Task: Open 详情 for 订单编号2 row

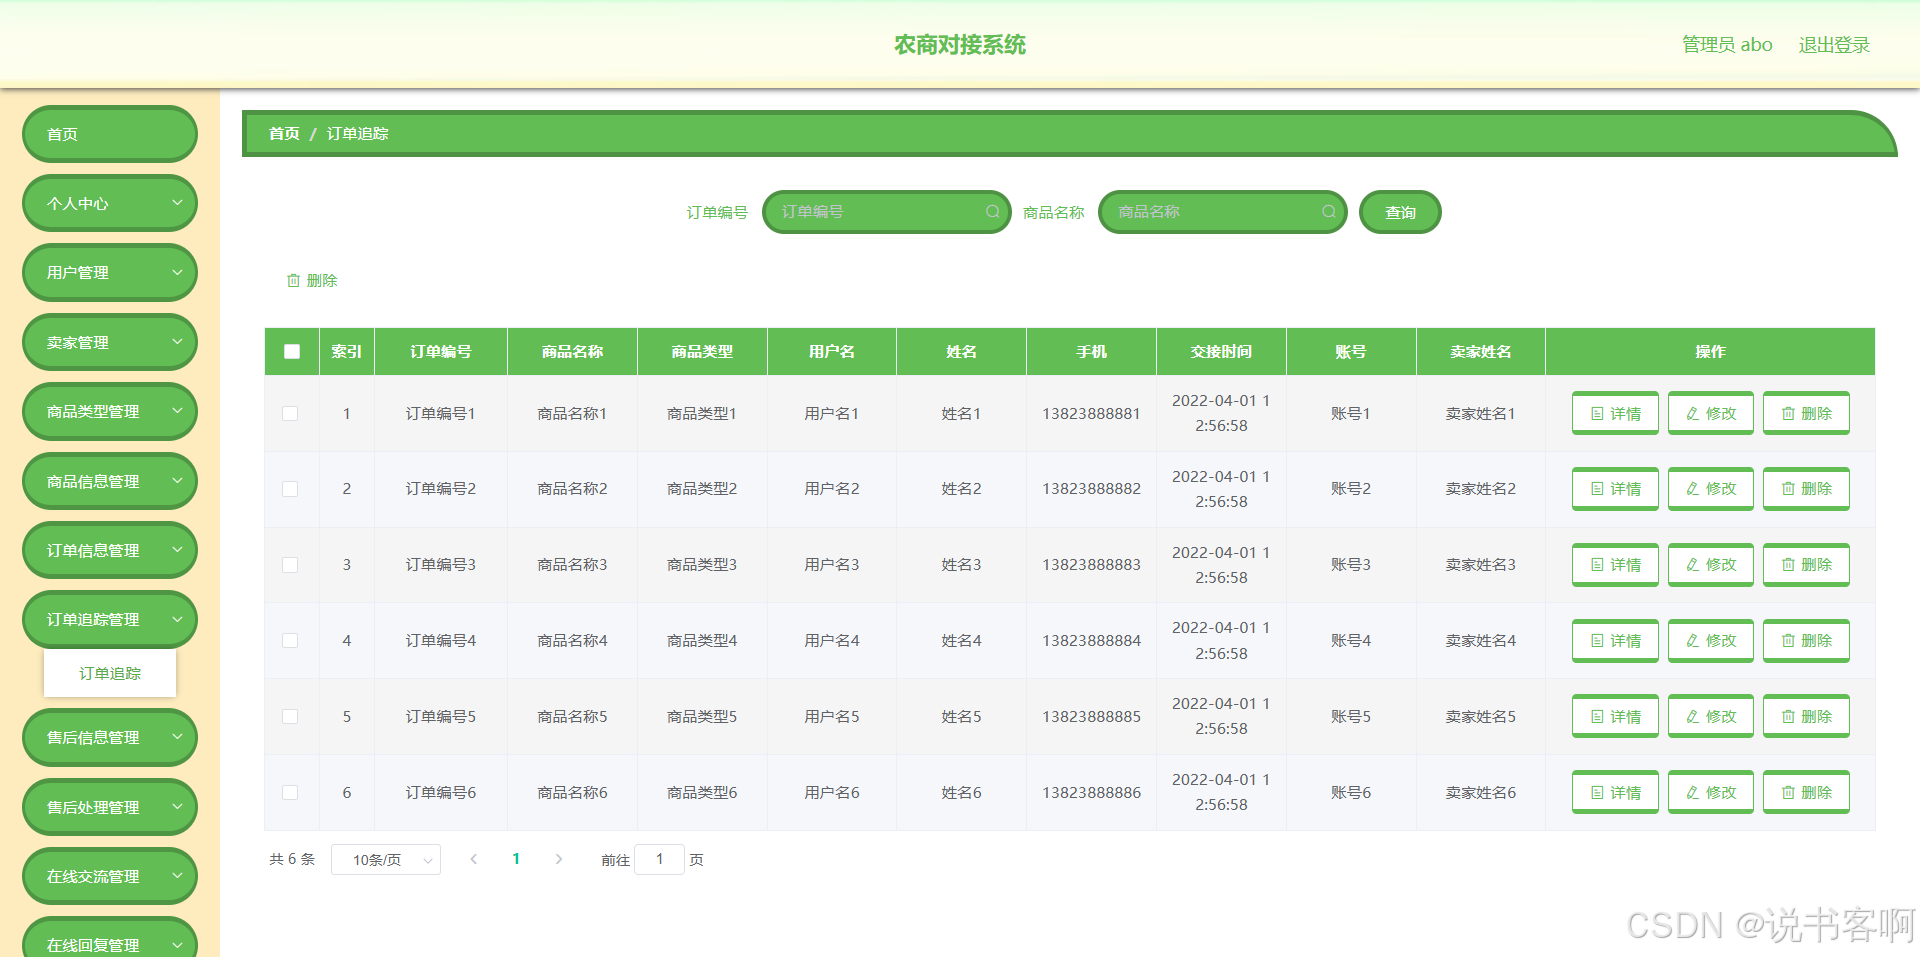Action: 1615,489
